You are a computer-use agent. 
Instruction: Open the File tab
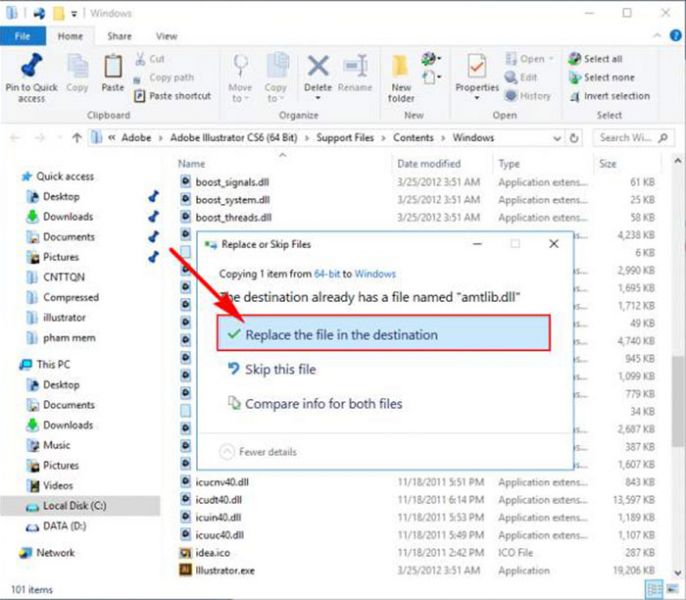pos(23,36)
